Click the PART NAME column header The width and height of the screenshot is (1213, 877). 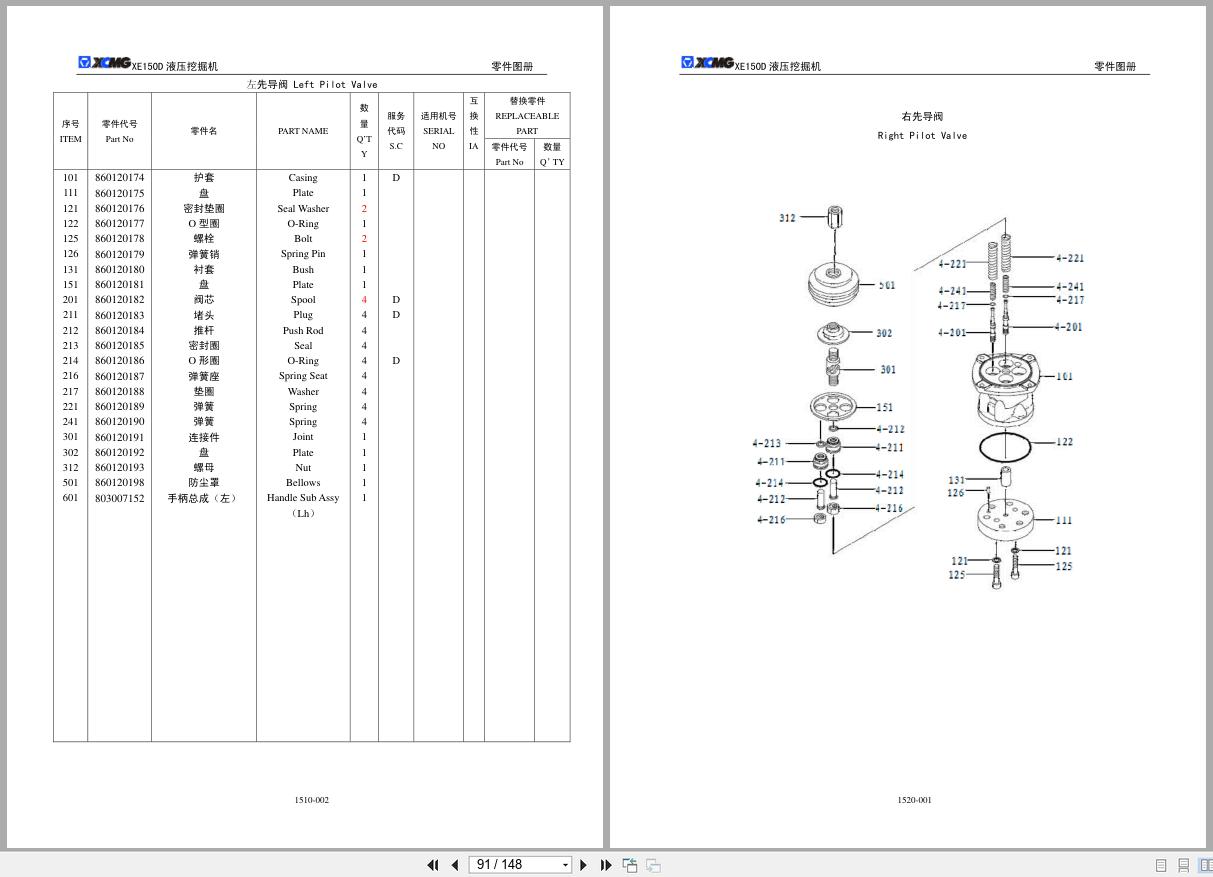[303, 131]
